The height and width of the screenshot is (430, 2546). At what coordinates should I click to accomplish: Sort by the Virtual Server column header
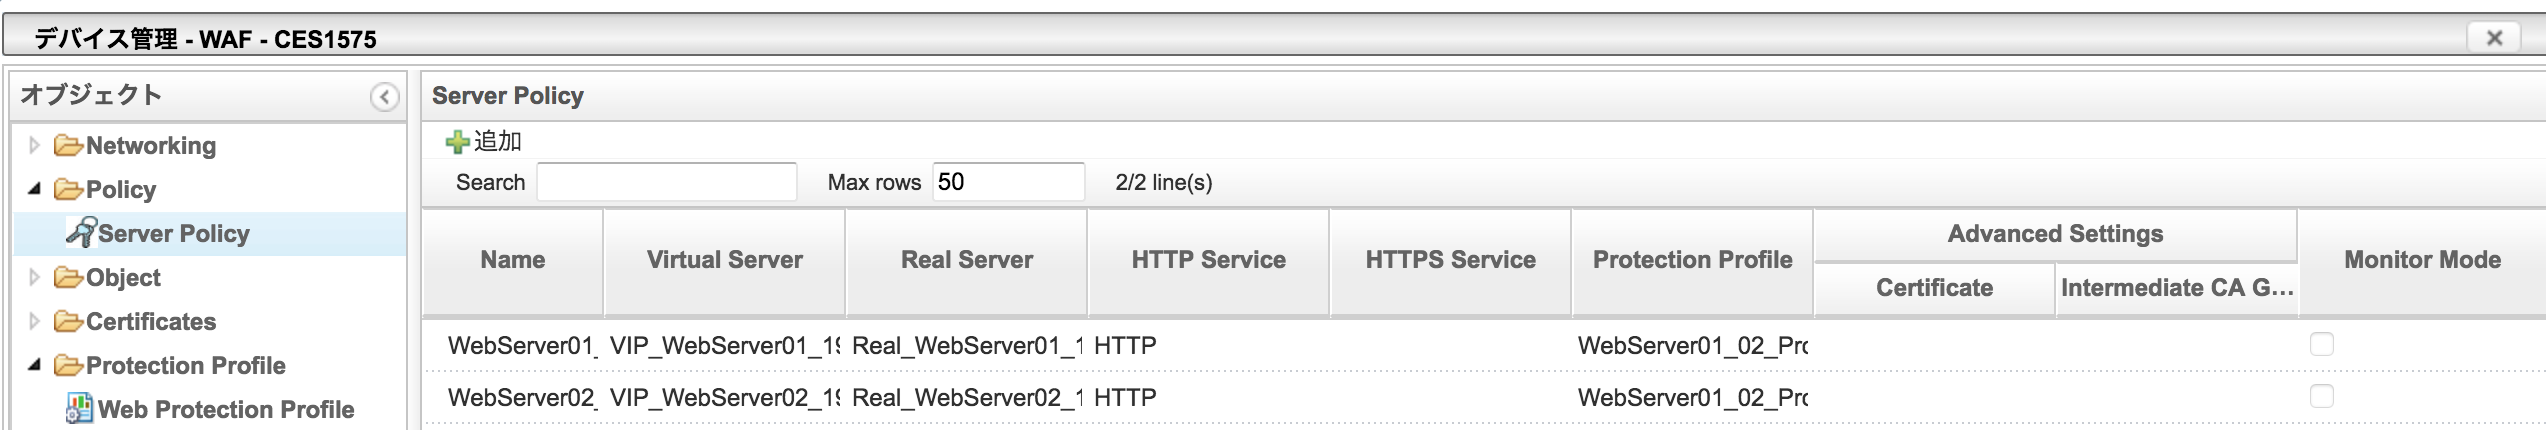pos(724,260)
